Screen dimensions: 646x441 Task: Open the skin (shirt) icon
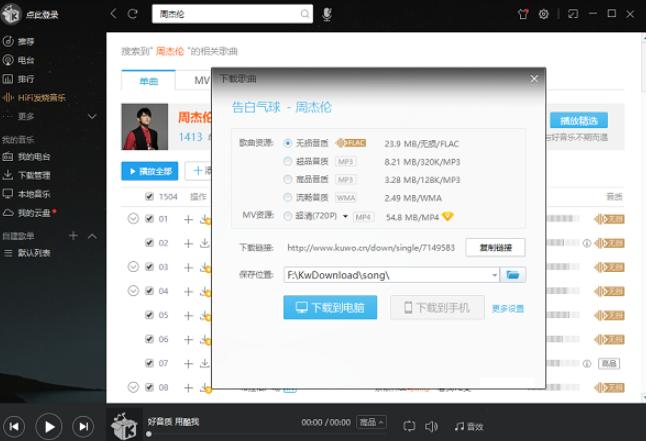coord(523,14)
